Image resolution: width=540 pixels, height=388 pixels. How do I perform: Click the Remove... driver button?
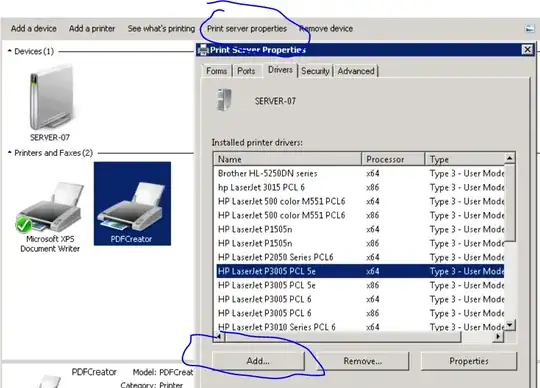point(363,361)
